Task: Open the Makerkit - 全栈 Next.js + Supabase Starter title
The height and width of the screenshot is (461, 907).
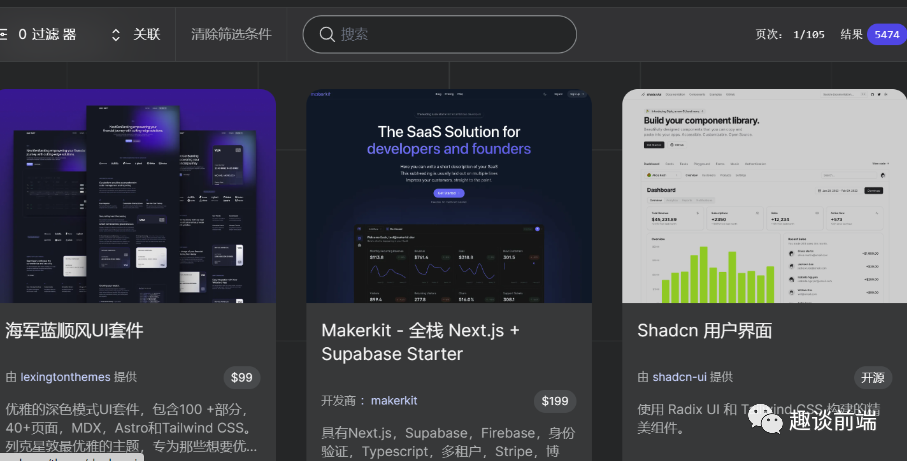Action: coord(421,342)
